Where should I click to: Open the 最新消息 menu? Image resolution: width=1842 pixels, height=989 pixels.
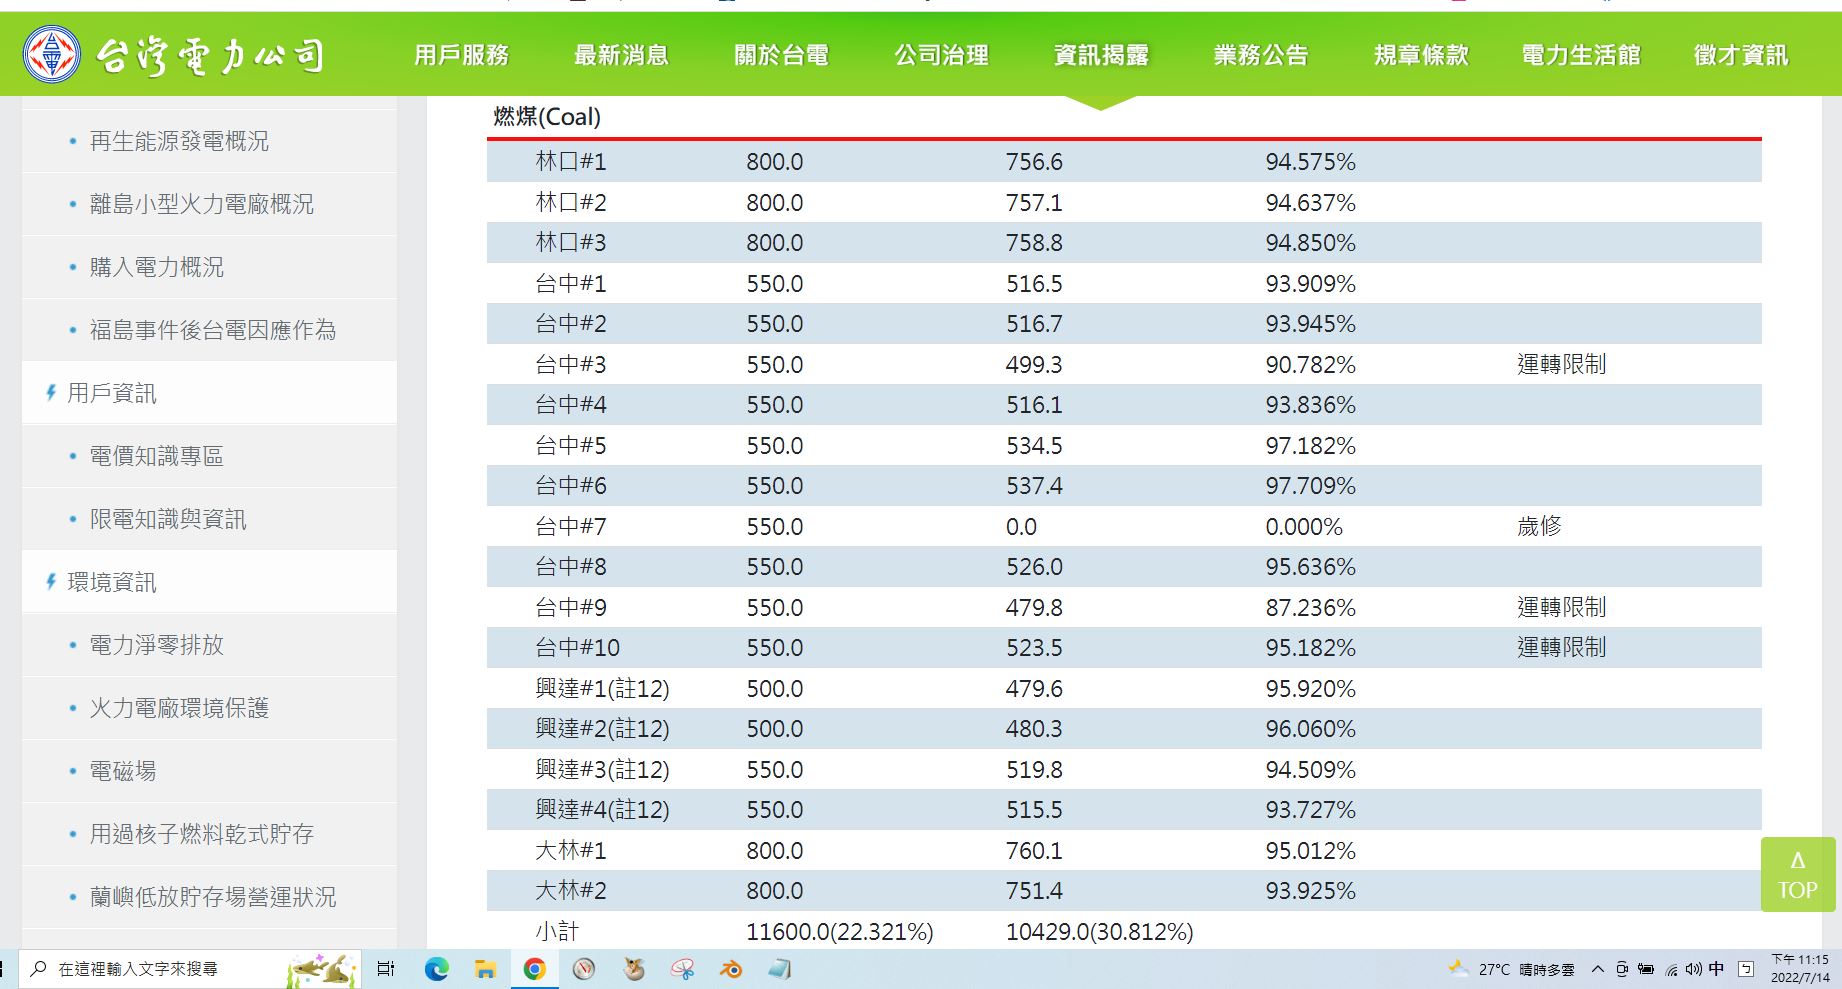point(621,55)
